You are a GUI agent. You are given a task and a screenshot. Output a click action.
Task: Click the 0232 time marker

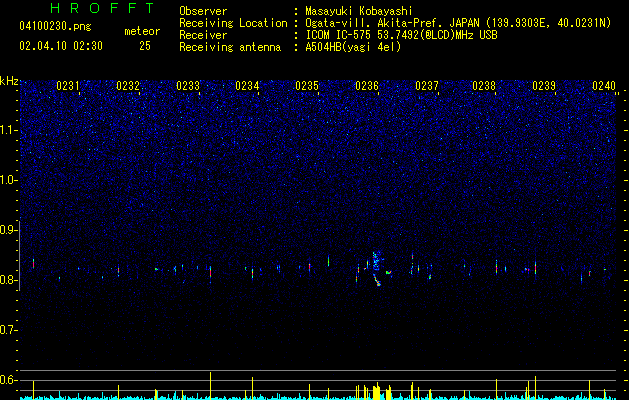point(128,86)
